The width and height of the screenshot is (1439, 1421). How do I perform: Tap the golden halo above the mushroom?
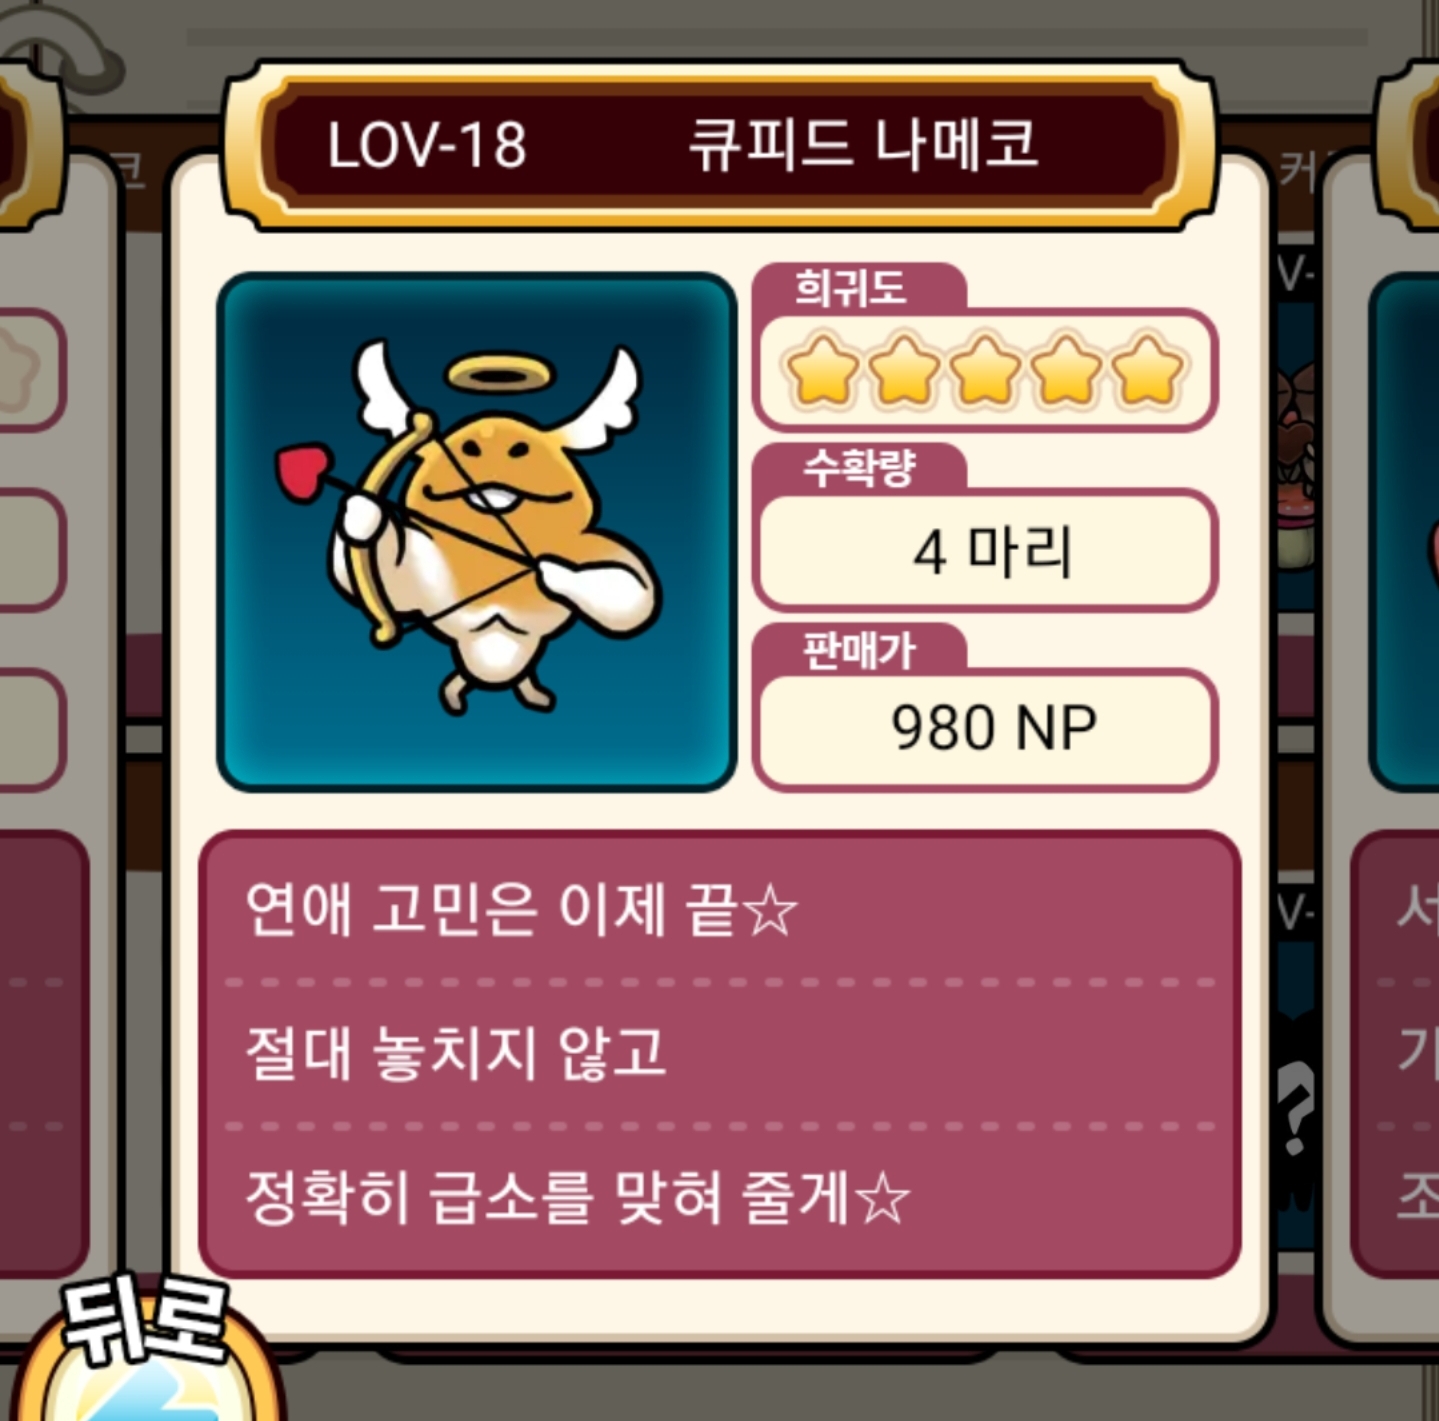click(x=498, y=376)
